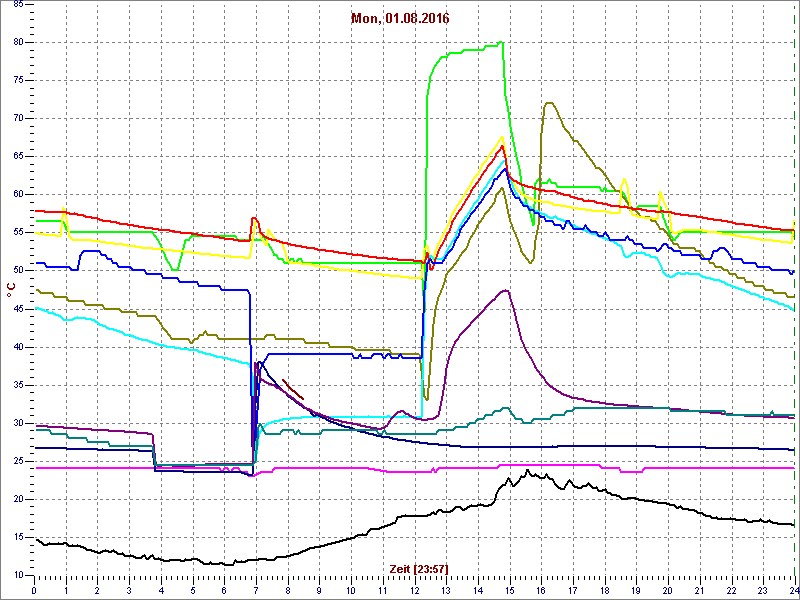Click hour 23 on the time axis
800x600 pixels.
[762, 590]
